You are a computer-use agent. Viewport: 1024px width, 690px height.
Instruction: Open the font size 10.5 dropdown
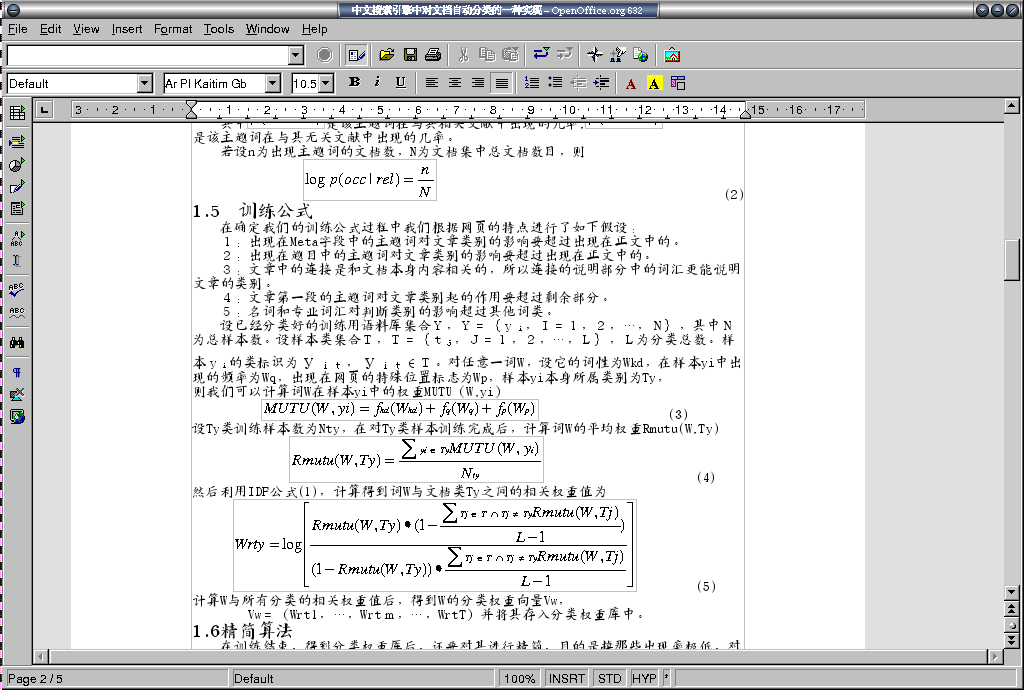(x=327, y=83)
